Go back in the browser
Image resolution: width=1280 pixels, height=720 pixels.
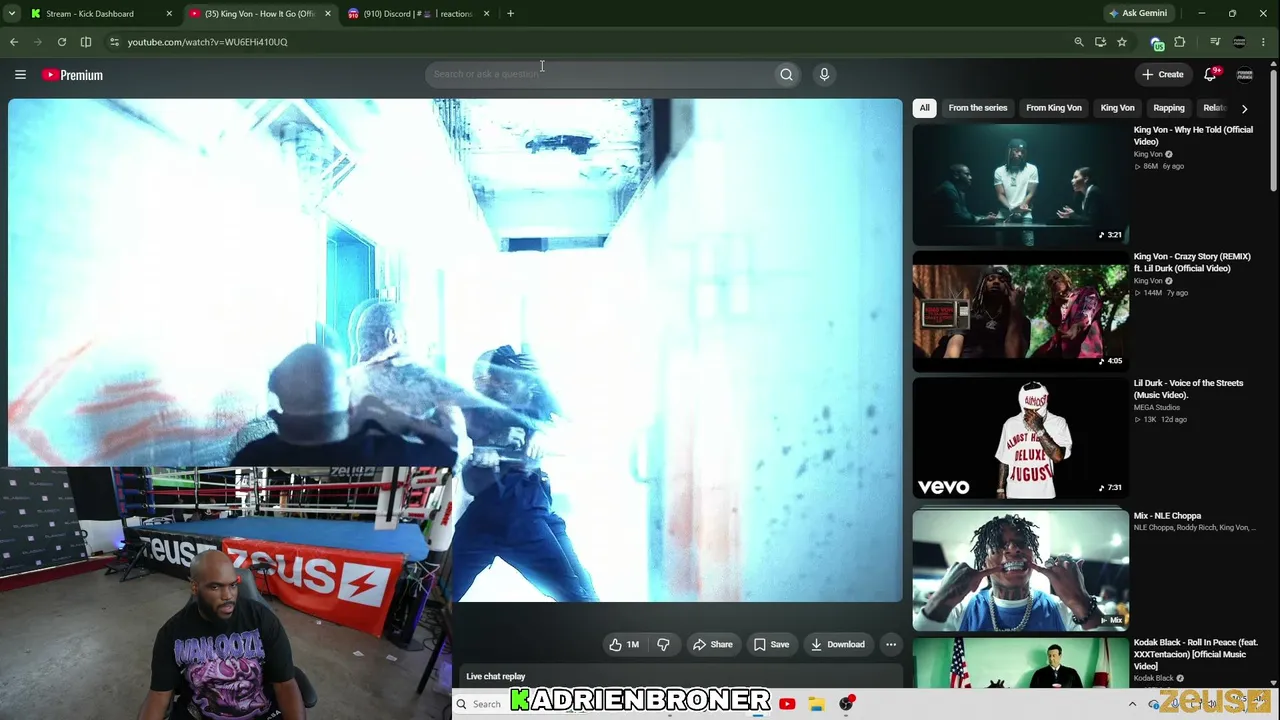click(14, 42)
